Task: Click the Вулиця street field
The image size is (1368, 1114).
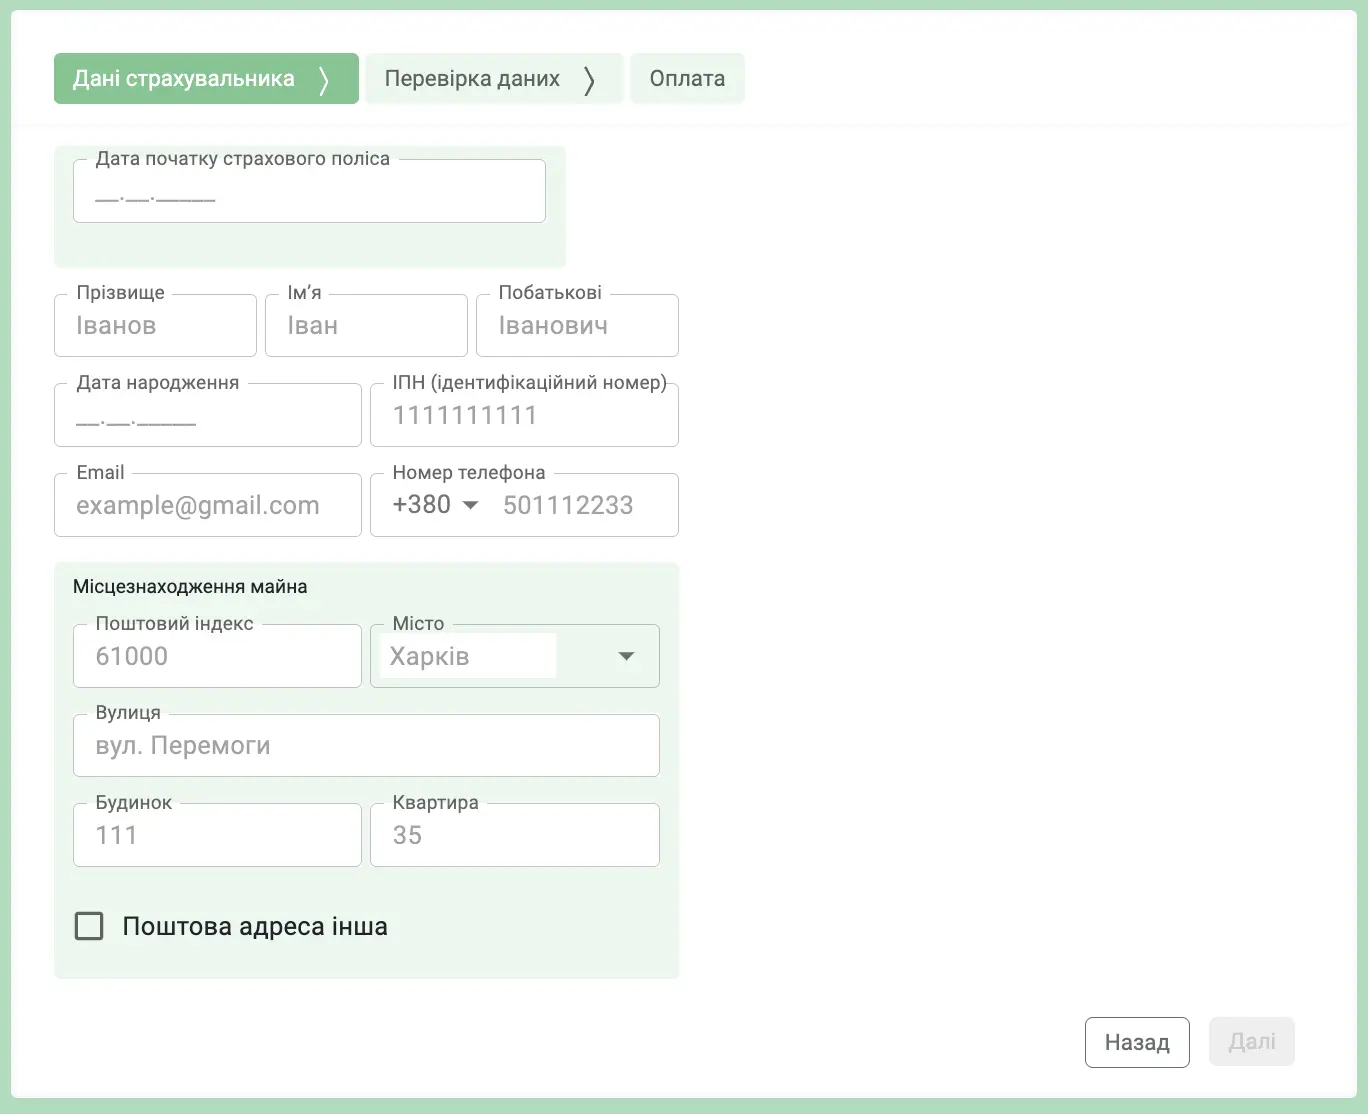Action: [366, 746]
